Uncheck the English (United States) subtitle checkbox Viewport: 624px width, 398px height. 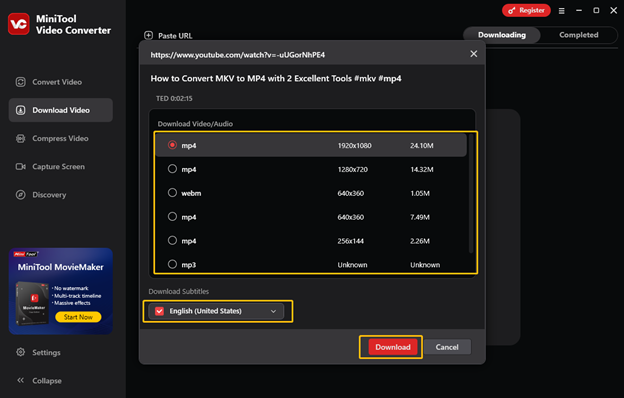pos(159,311)
